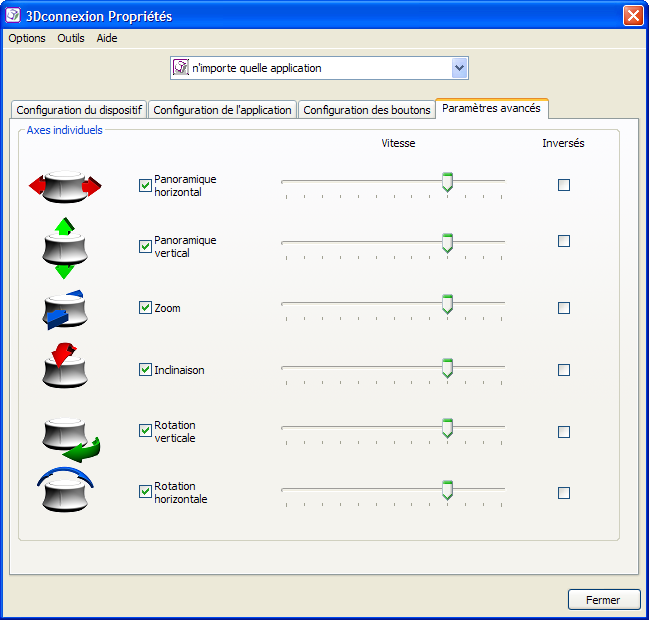Switch to Configuration des boutons tab
The width and height of the screenshot is (649, 620).
(x=366, y=110)
